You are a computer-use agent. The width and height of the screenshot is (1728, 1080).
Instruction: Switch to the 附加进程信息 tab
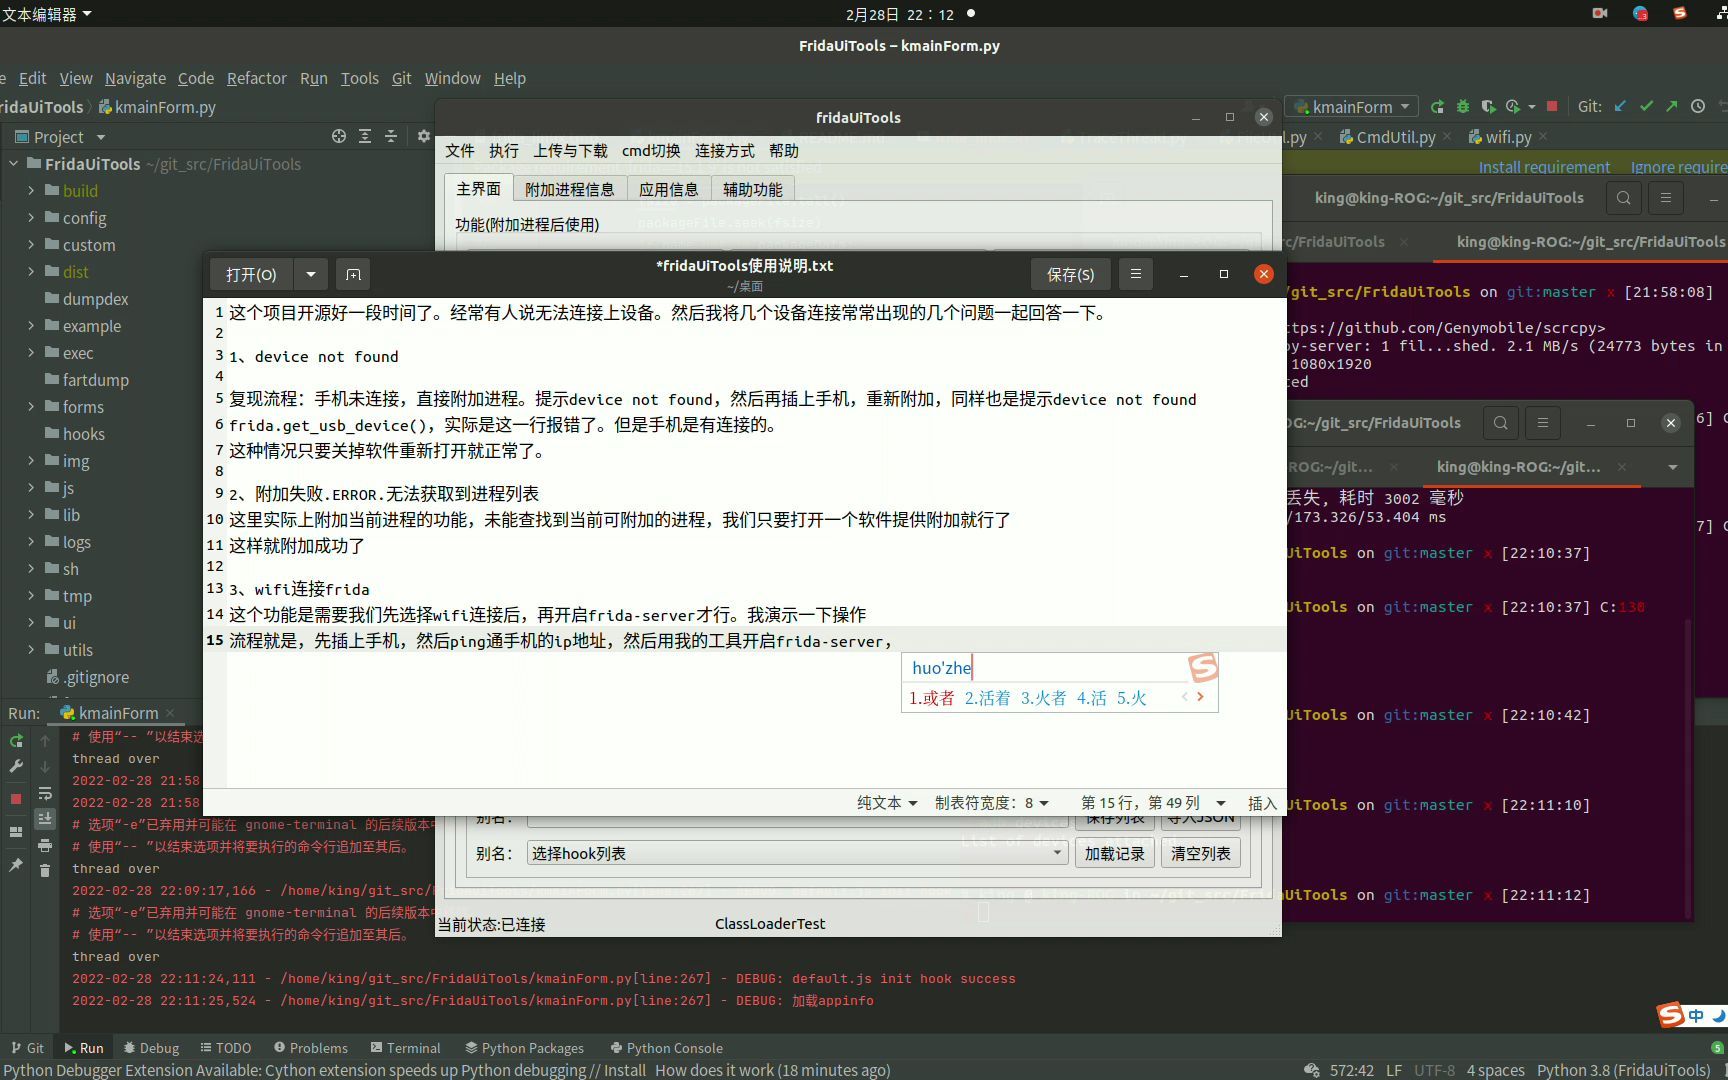point(570,188)
